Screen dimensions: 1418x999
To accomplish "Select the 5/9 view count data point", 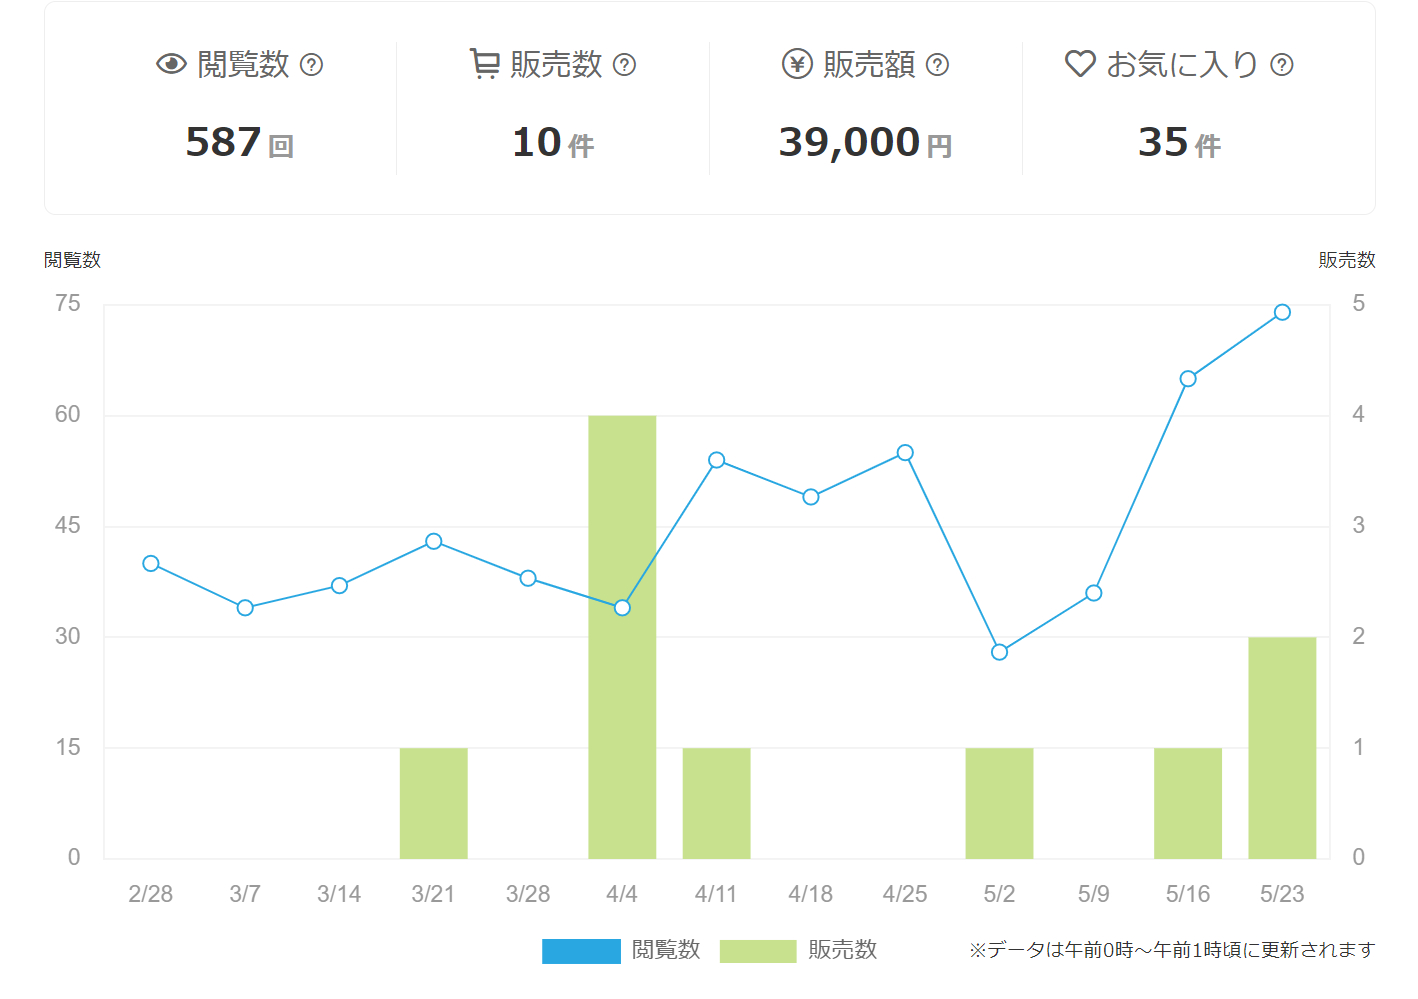I will coord(1094,593).
